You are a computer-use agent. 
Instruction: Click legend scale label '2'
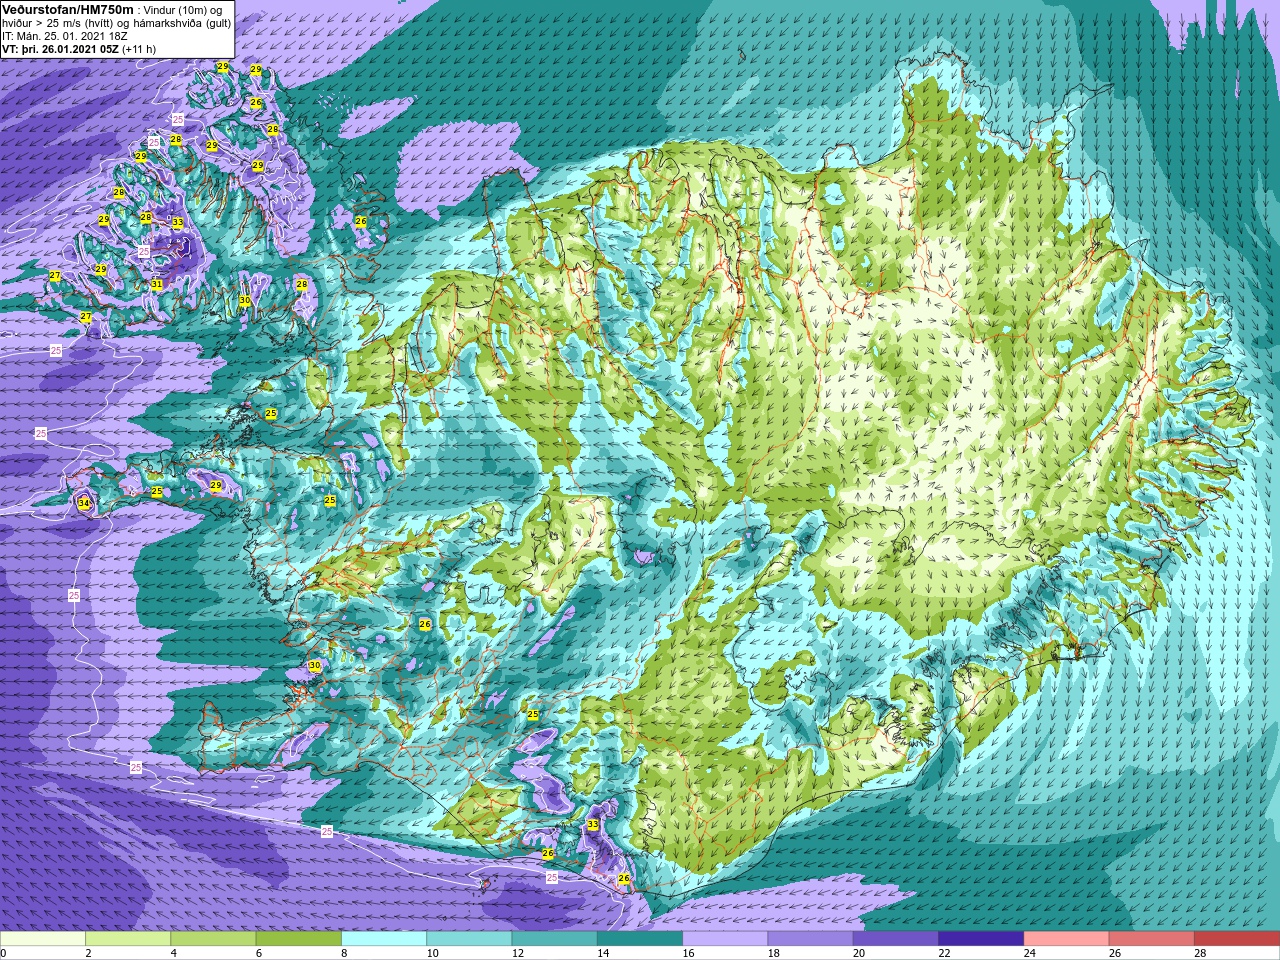[88, 953]
